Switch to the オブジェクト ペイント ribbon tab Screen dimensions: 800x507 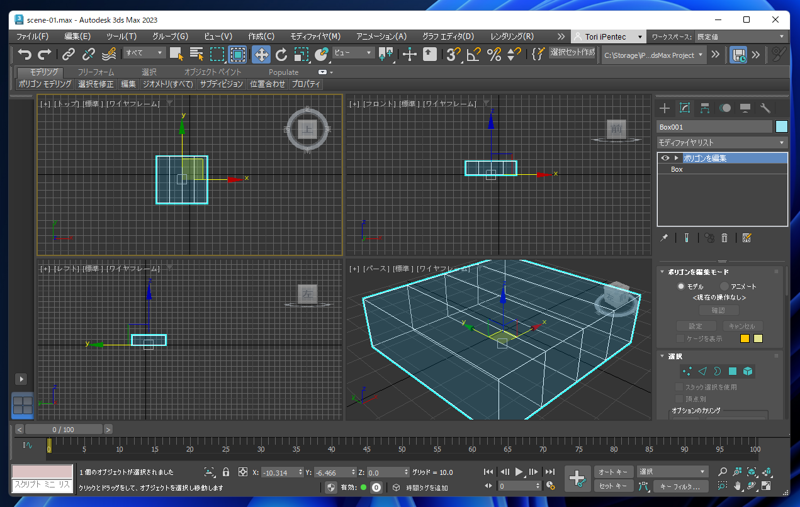[x=212, y=72]
